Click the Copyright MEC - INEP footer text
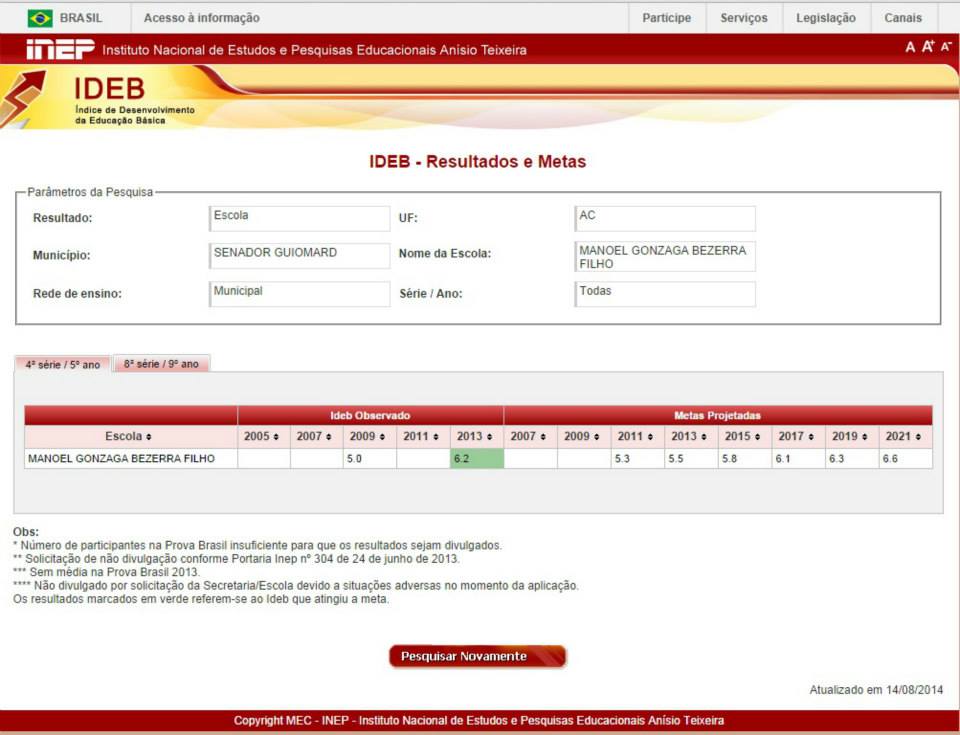This screenshot has width=960, height=735. [479, 721]
